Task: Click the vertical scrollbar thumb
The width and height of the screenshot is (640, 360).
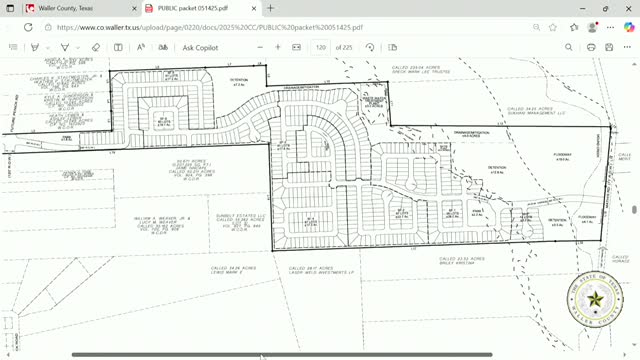Action: 634,209
